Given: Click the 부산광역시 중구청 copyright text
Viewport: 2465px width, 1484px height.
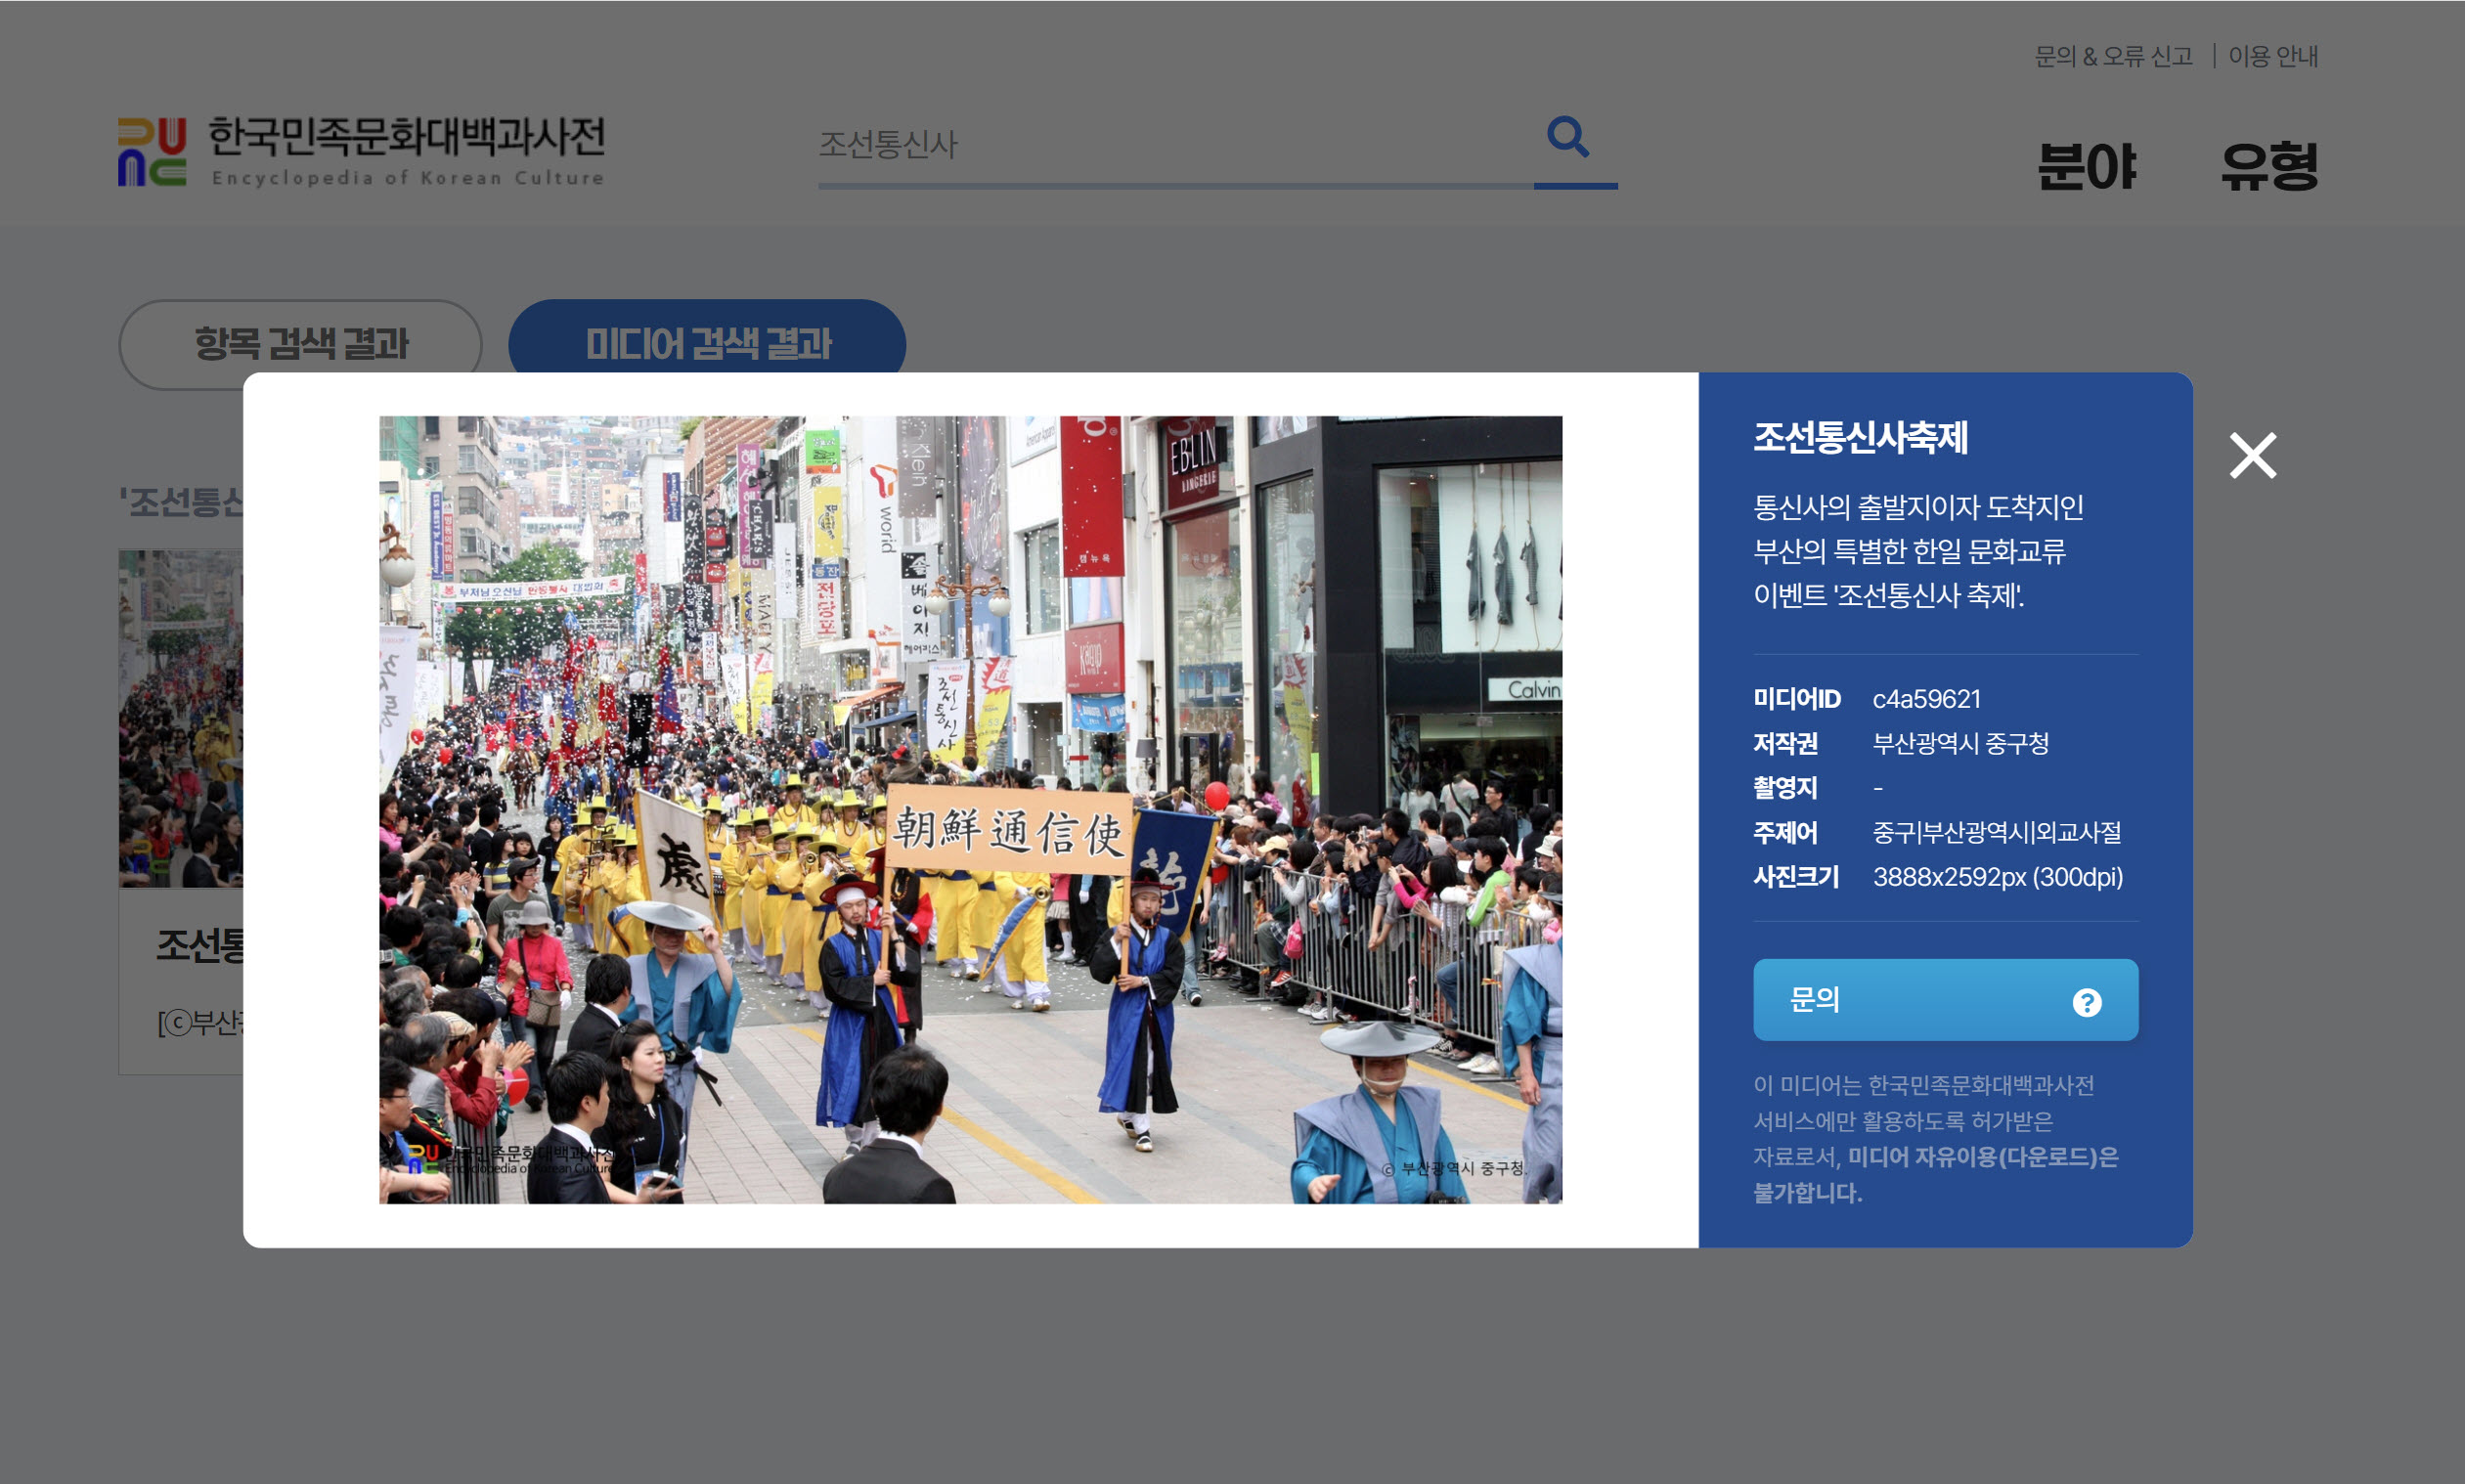Looking at the screenshot, I should (1960, 743).
